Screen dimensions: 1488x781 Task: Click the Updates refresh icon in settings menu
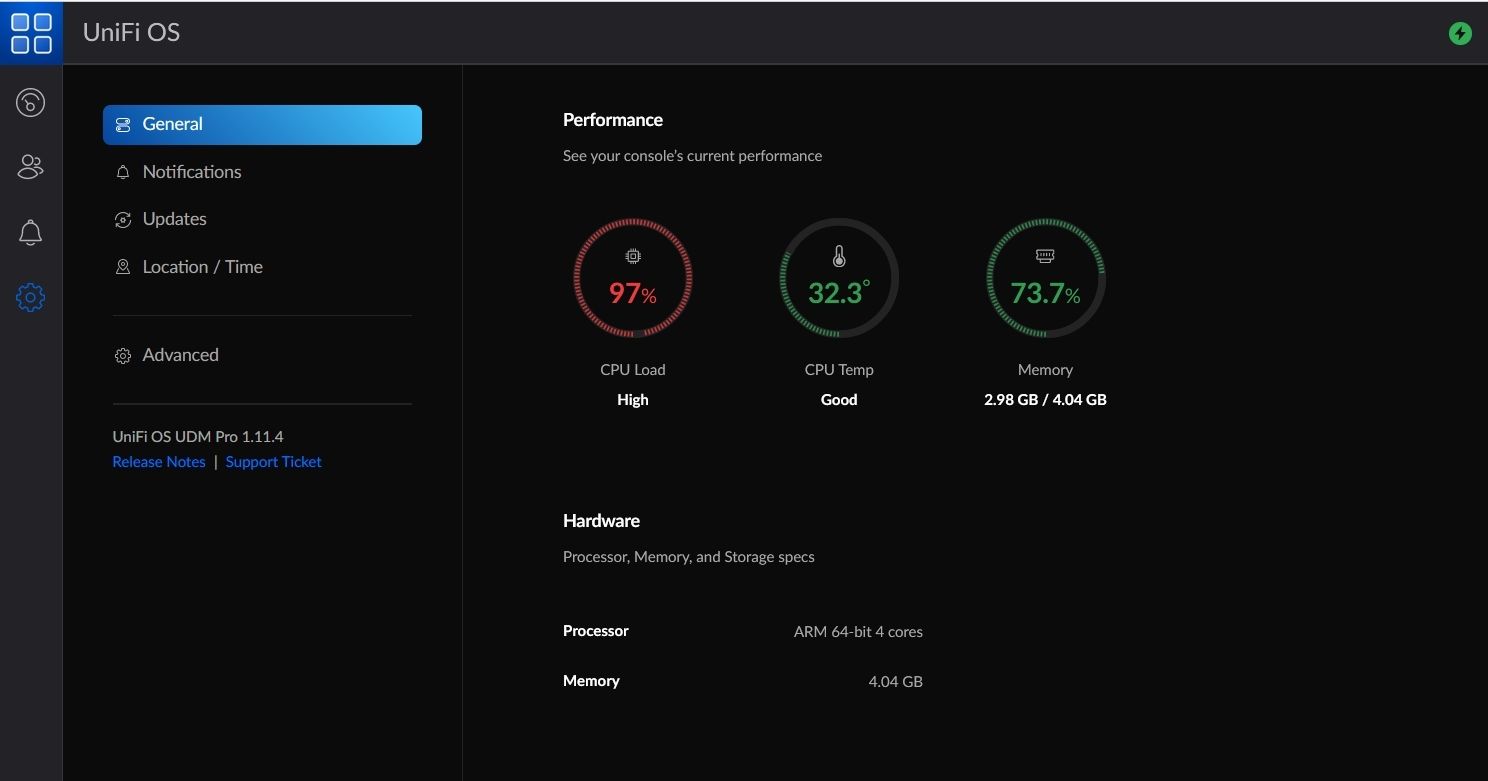point(123,220)
